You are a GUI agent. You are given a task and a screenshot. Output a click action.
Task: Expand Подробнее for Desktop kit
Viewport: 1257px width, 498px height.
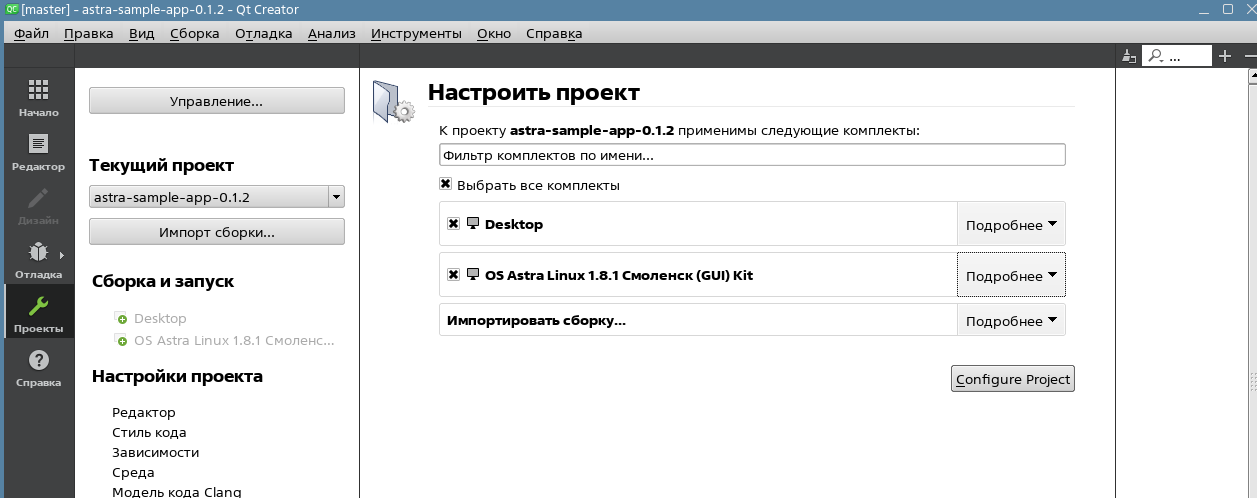(x=1011, y=225)
